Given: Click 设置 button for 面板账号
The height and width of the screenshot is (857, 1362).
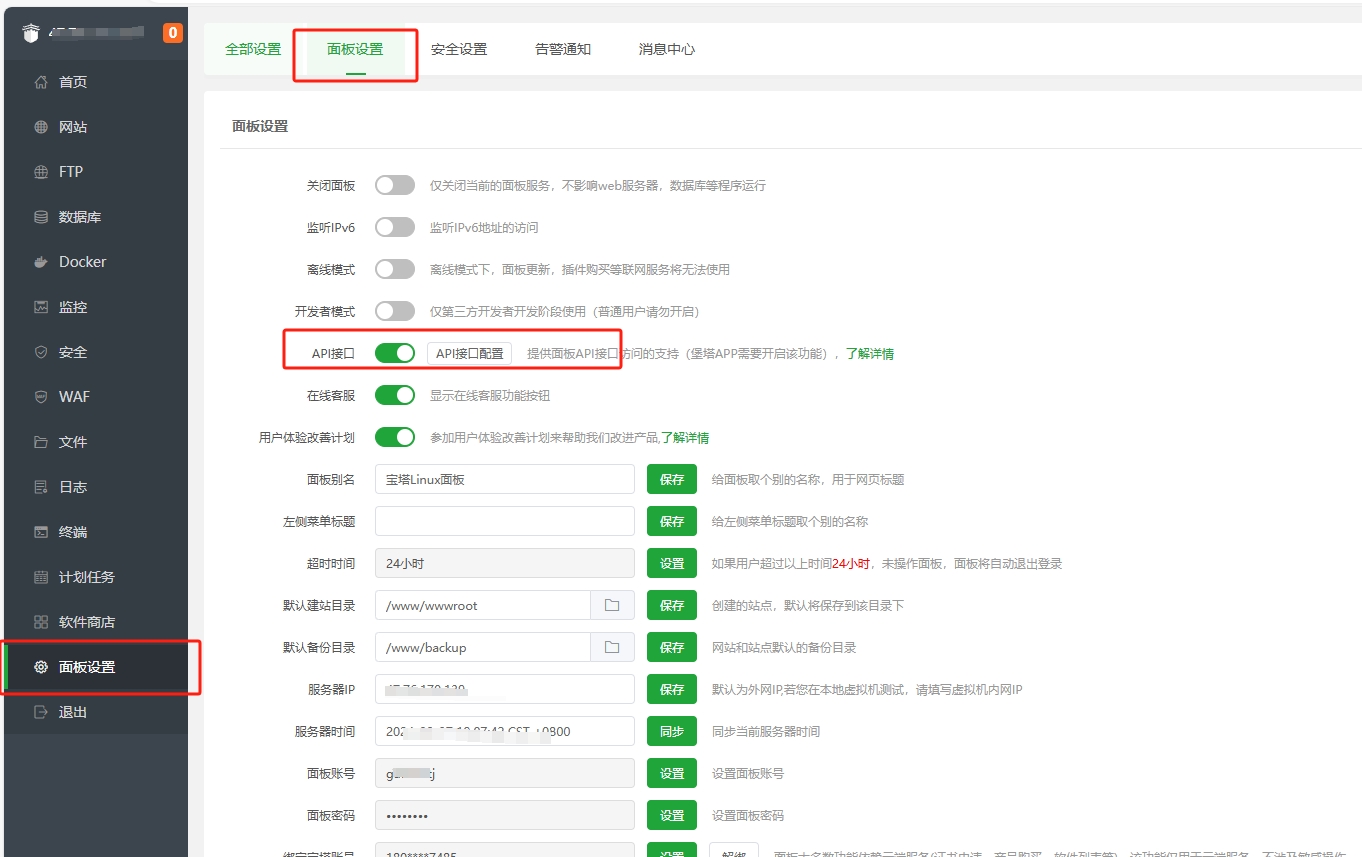Looking at the screenshot, I should coord(672,773).
